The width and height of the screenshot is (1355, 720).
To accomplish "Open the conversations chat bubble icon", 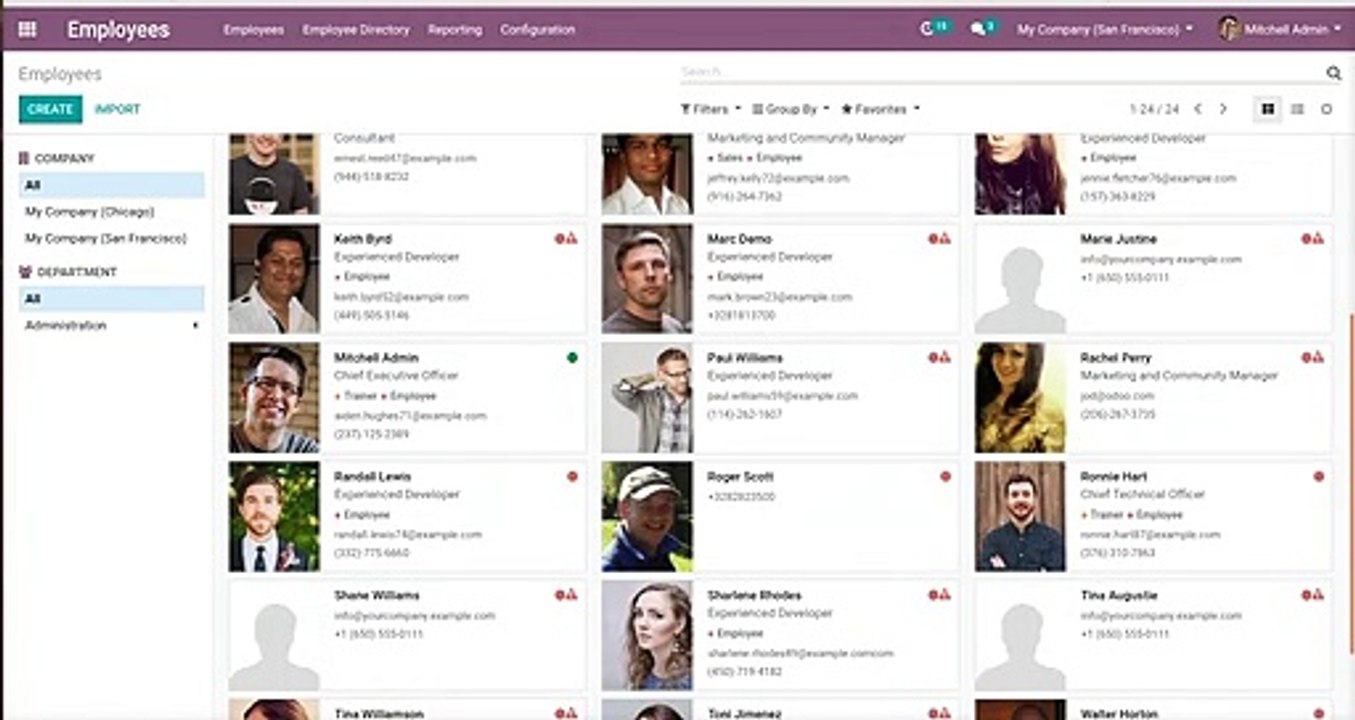I will (x=977, y=30).
